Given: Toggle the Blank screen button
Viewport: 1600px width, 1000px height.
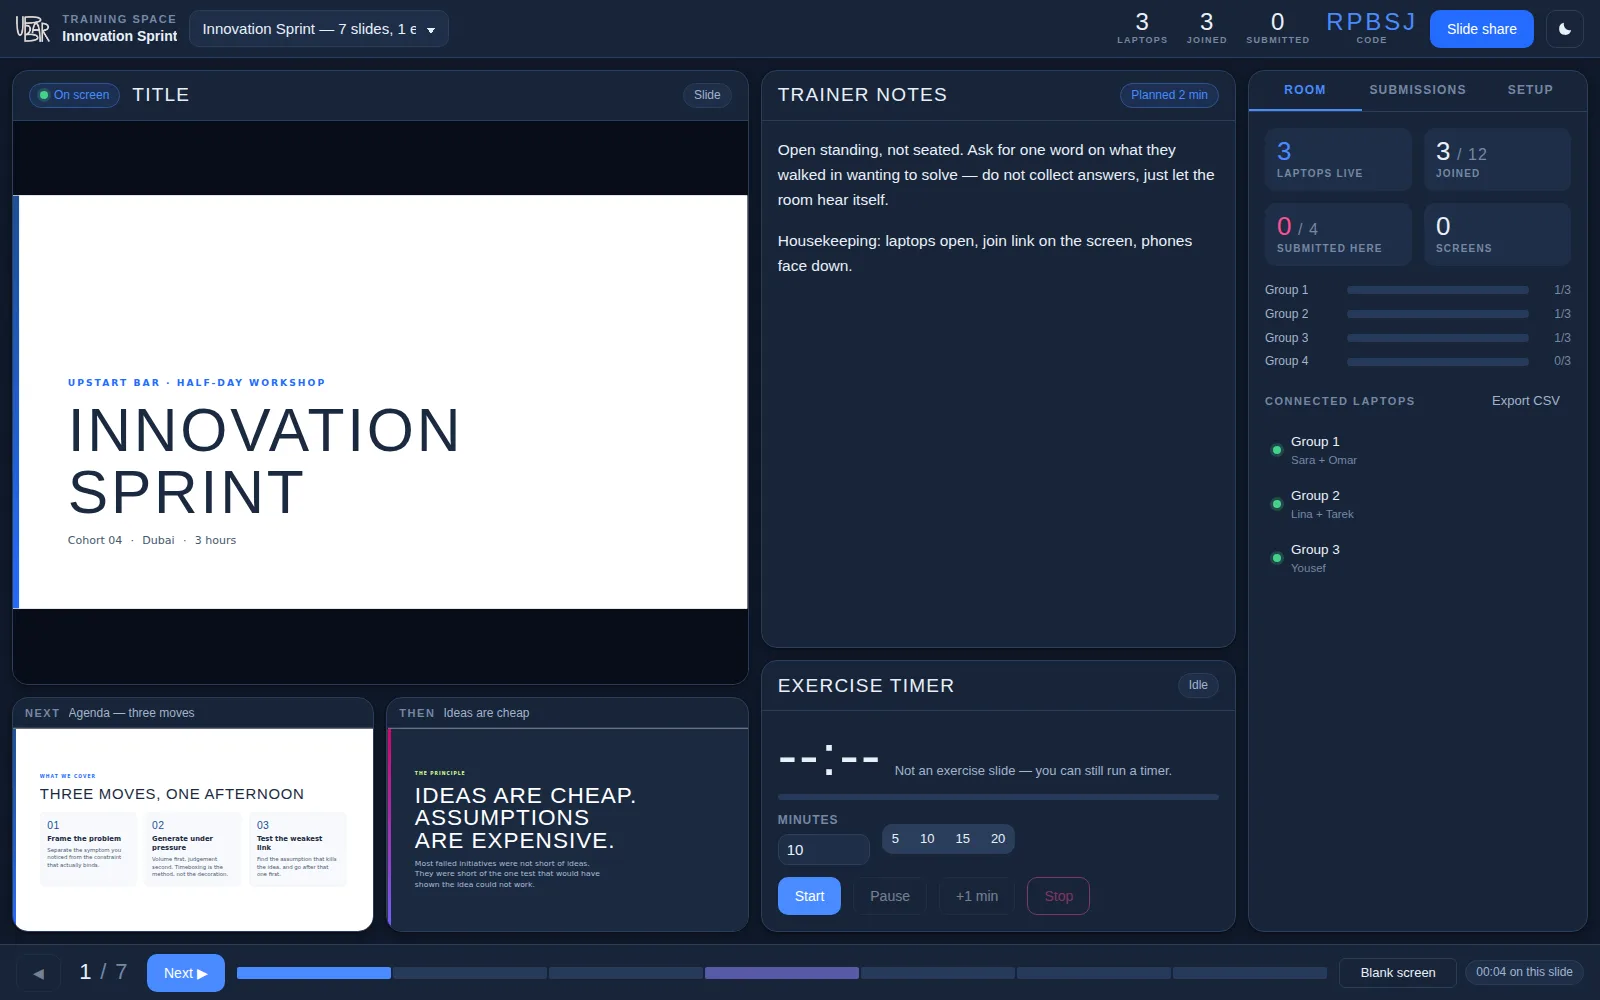Looking at the screenshot, I should coord(1398,973).
